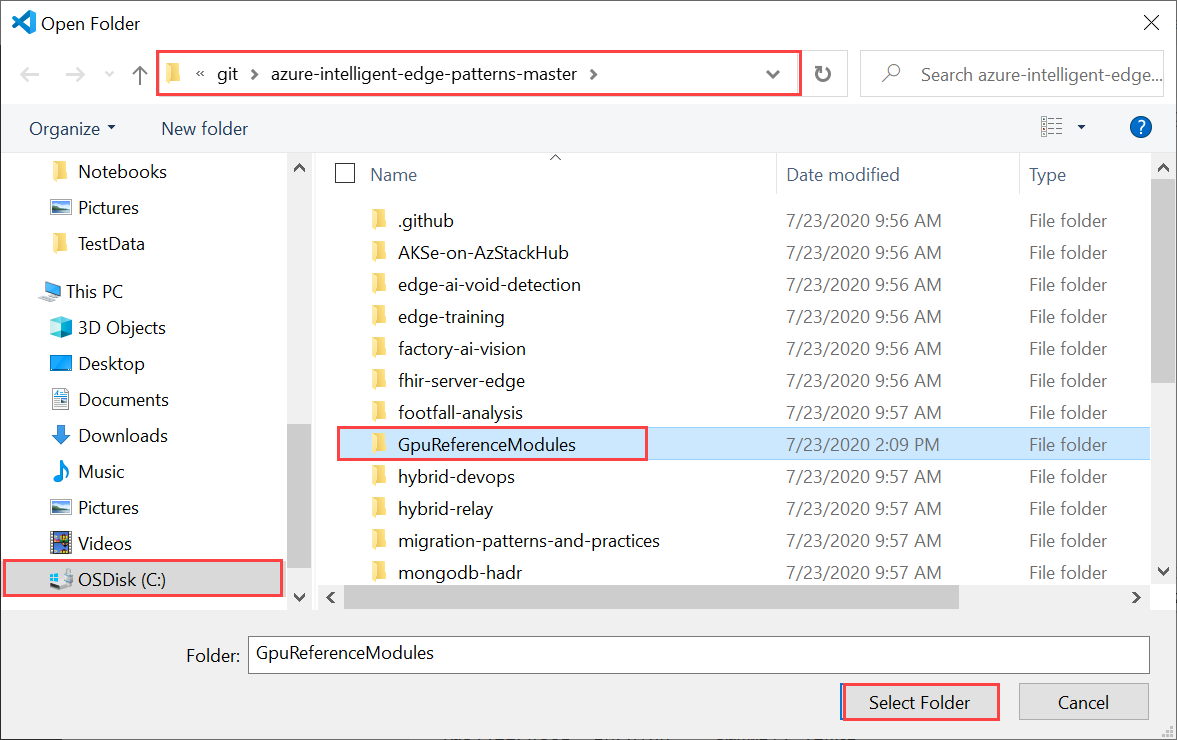Click the back navigation arrow

(x=30, y=73)
